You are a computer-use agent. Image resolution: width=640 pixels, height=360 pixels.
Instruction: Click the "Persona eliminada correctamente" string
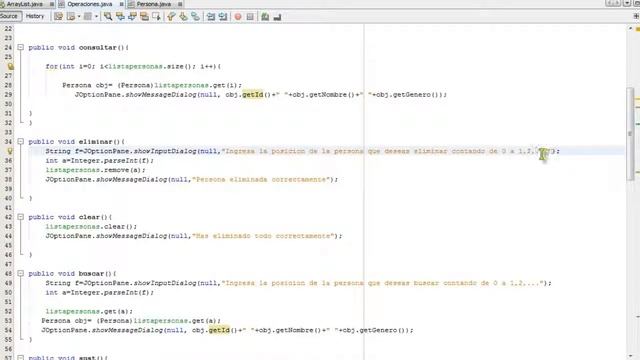(x=261, y=179)
